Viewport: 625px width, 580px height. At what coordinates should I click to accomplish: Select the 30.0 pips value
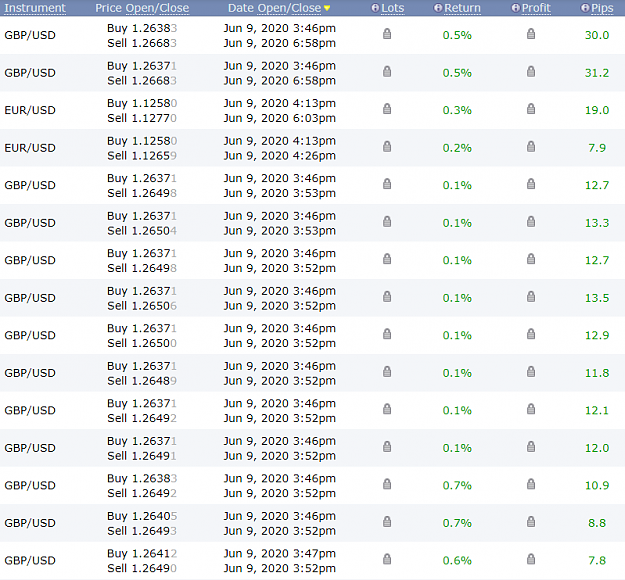click(x=597, y=35)
